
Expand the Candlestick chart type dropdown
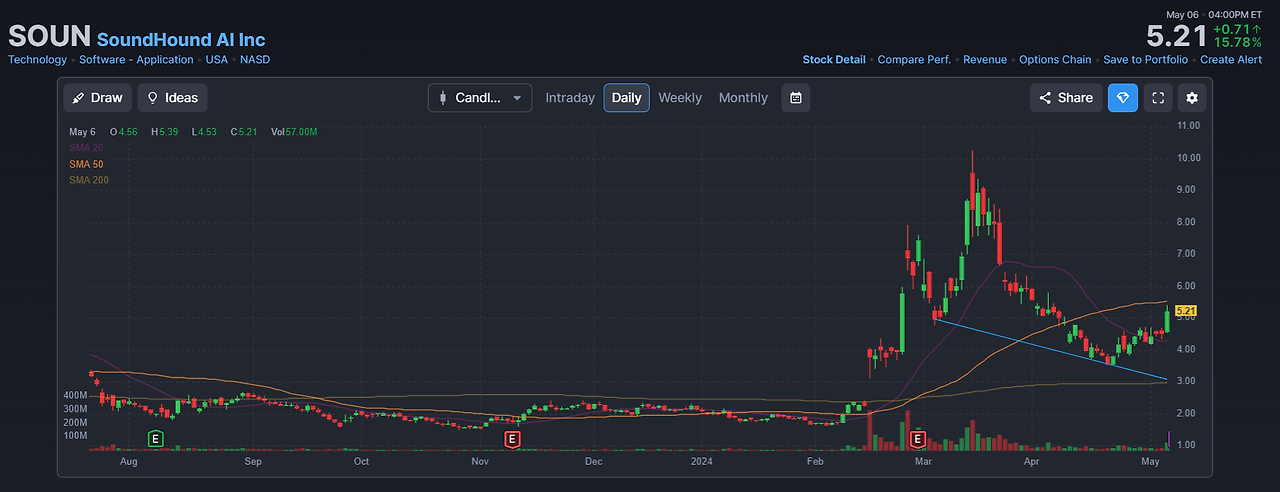[480, 97]
